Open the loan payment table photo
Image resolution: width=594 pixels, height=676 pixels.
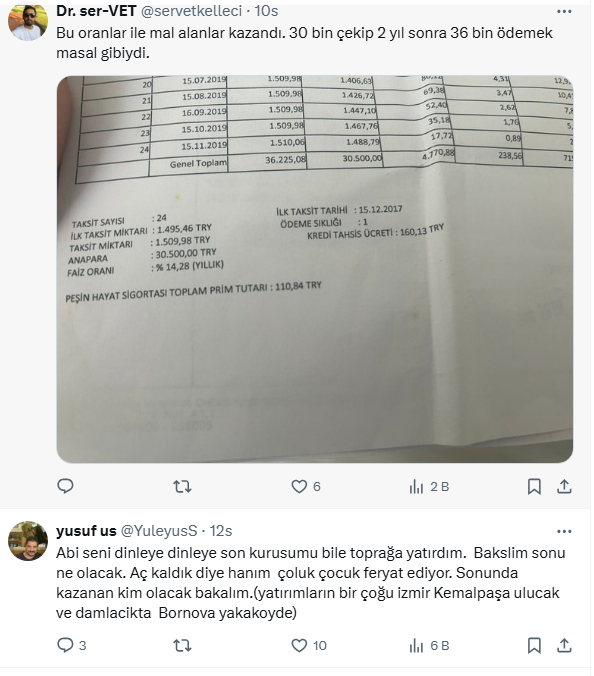315,269
